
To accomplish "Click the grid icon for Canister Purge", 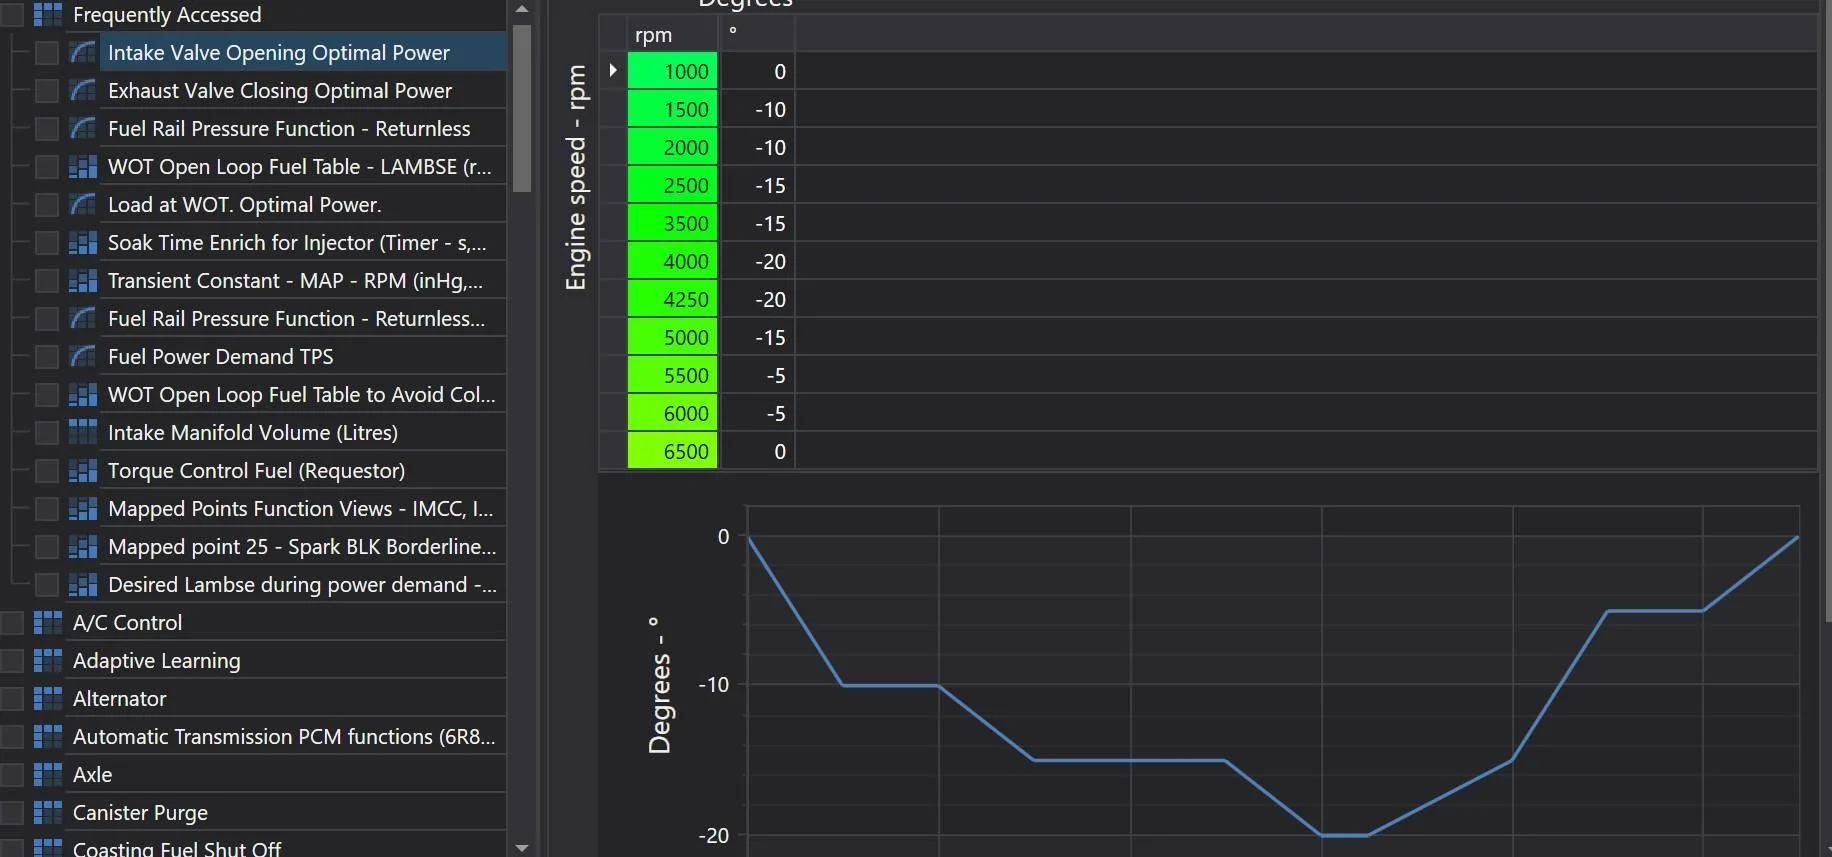I will (x=48, y=812).
